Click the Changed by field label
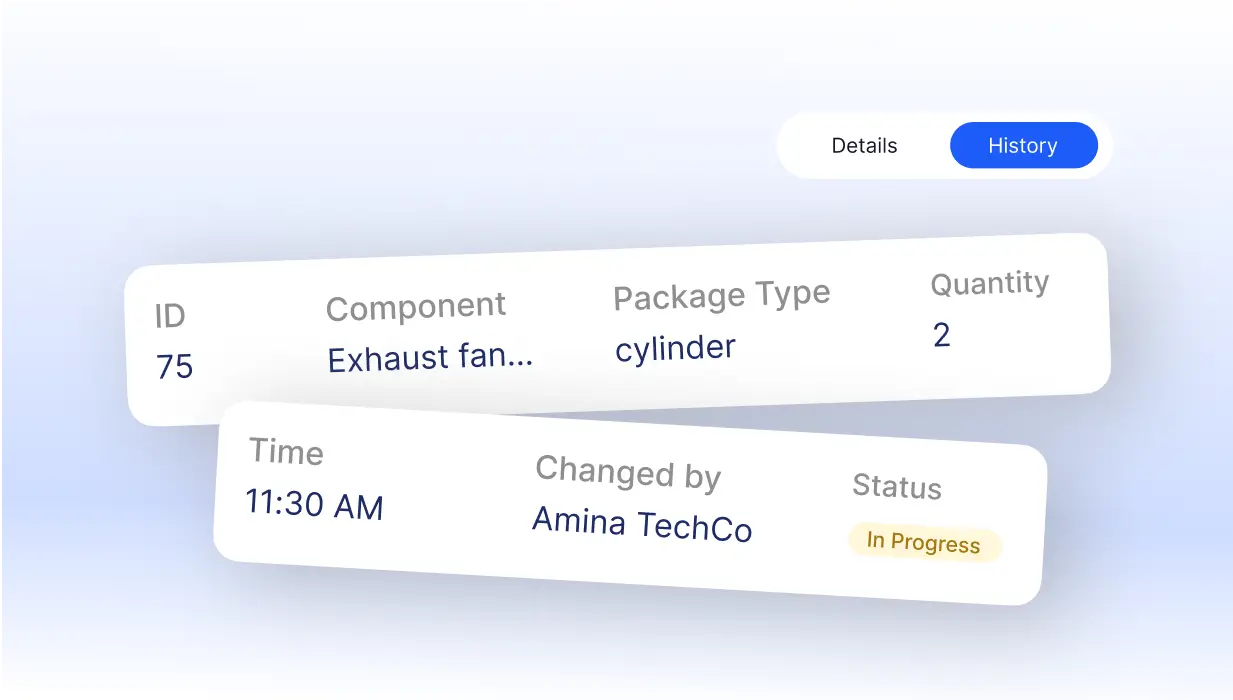 (628, 472)
